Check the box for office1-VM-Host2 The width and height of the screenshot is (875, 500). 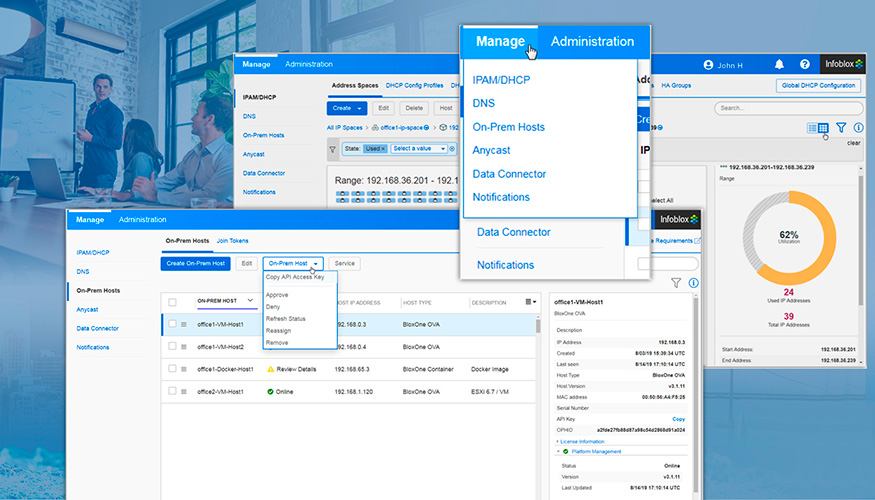click(x=172, y=346)
